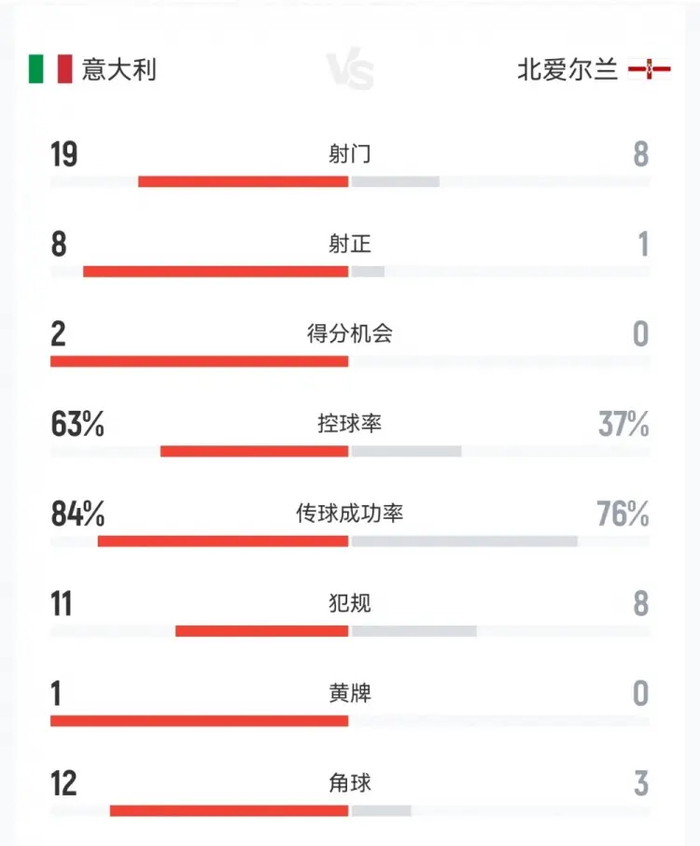Select the 射门 stat label
The image size is (700, 846).
(350, 155)
